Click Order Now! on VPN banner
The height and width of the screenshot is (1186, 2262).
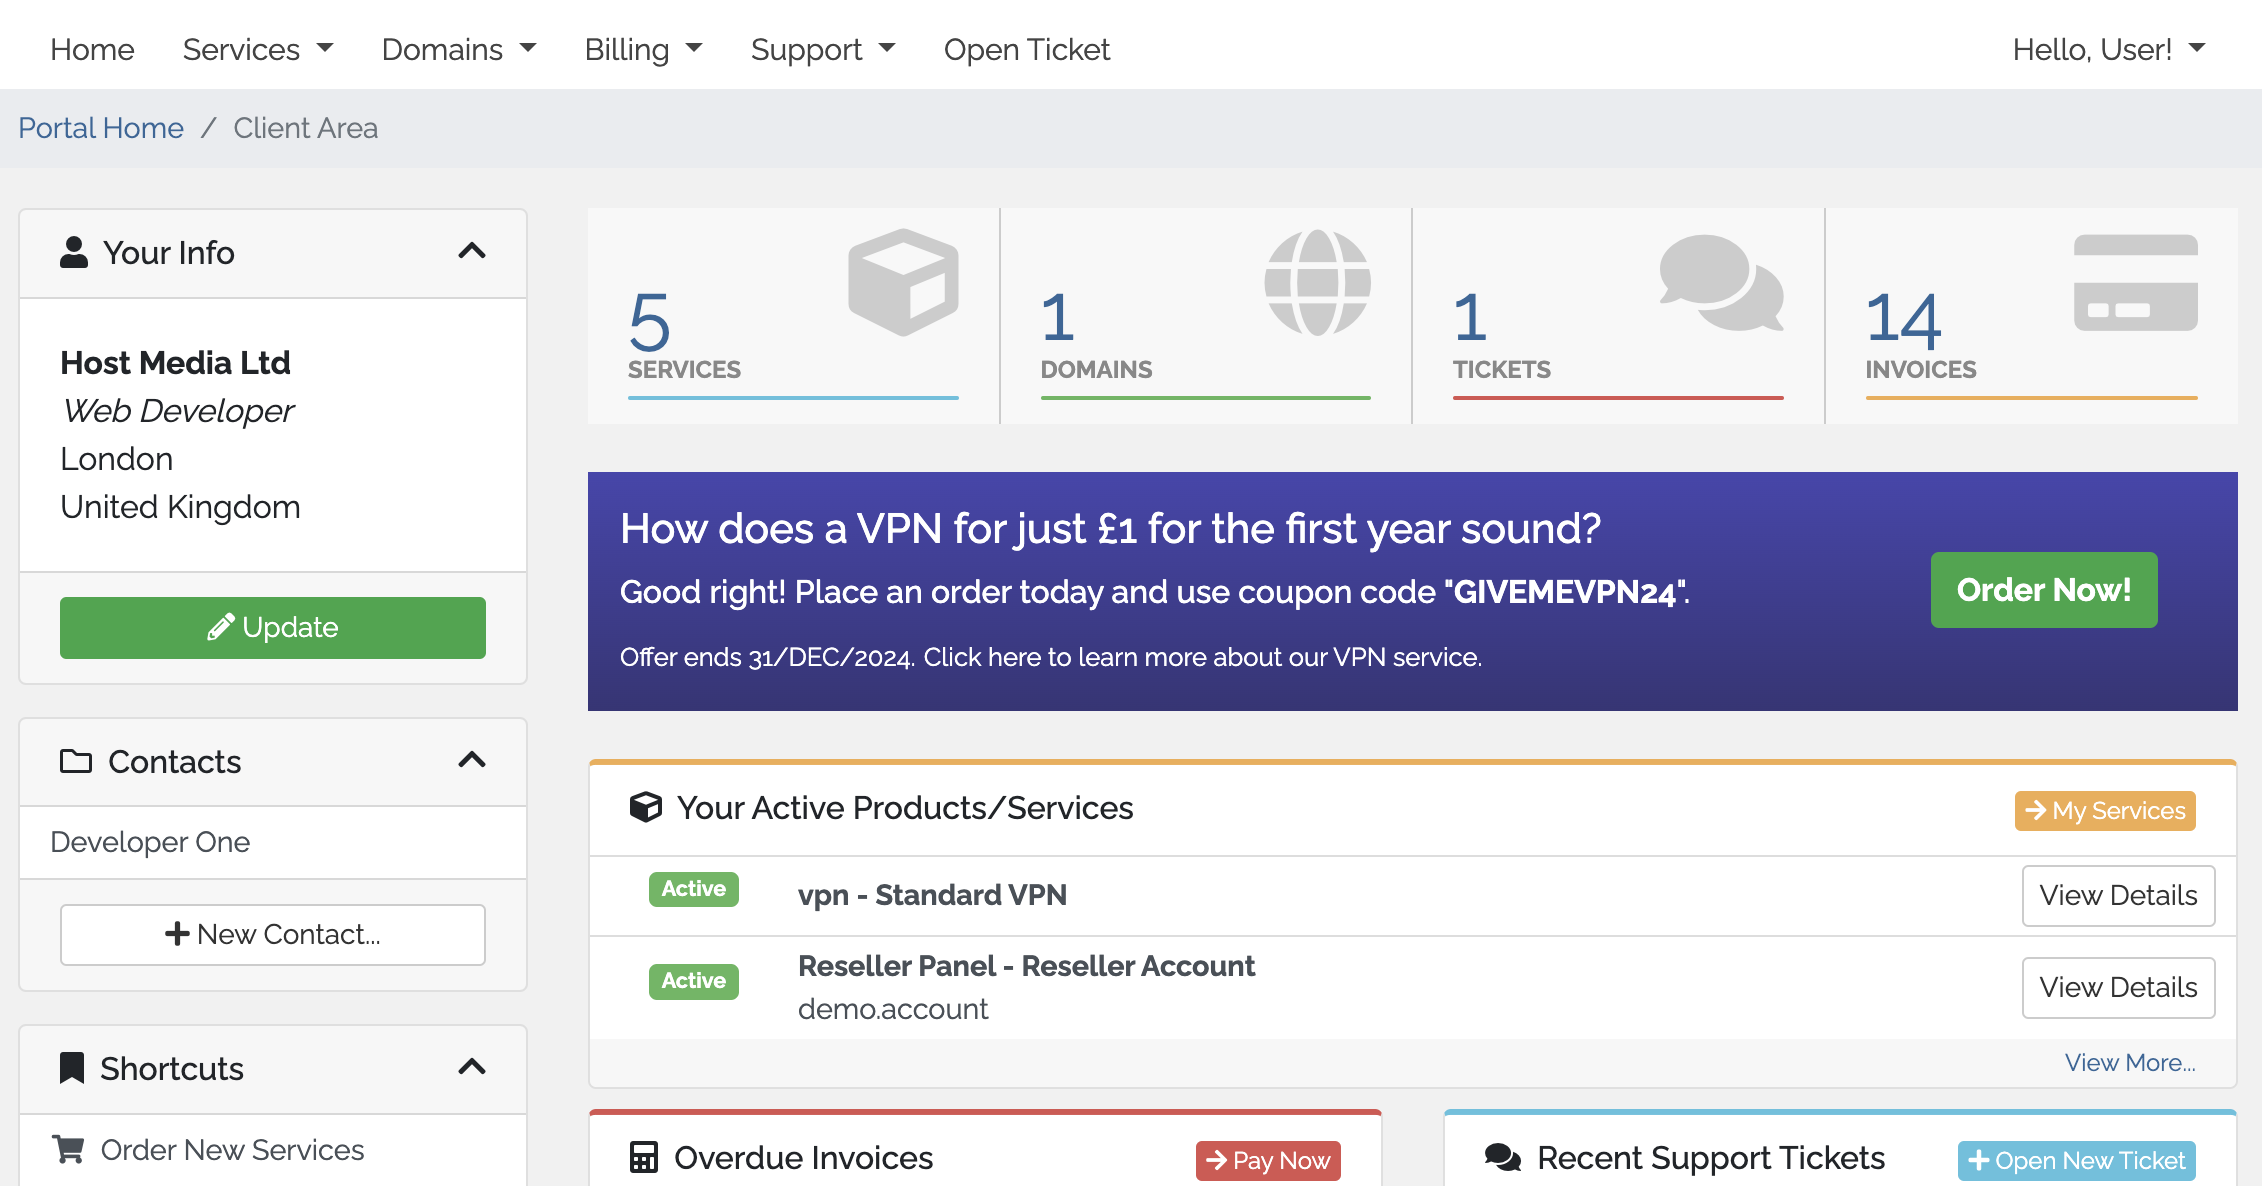point(2043,590)
